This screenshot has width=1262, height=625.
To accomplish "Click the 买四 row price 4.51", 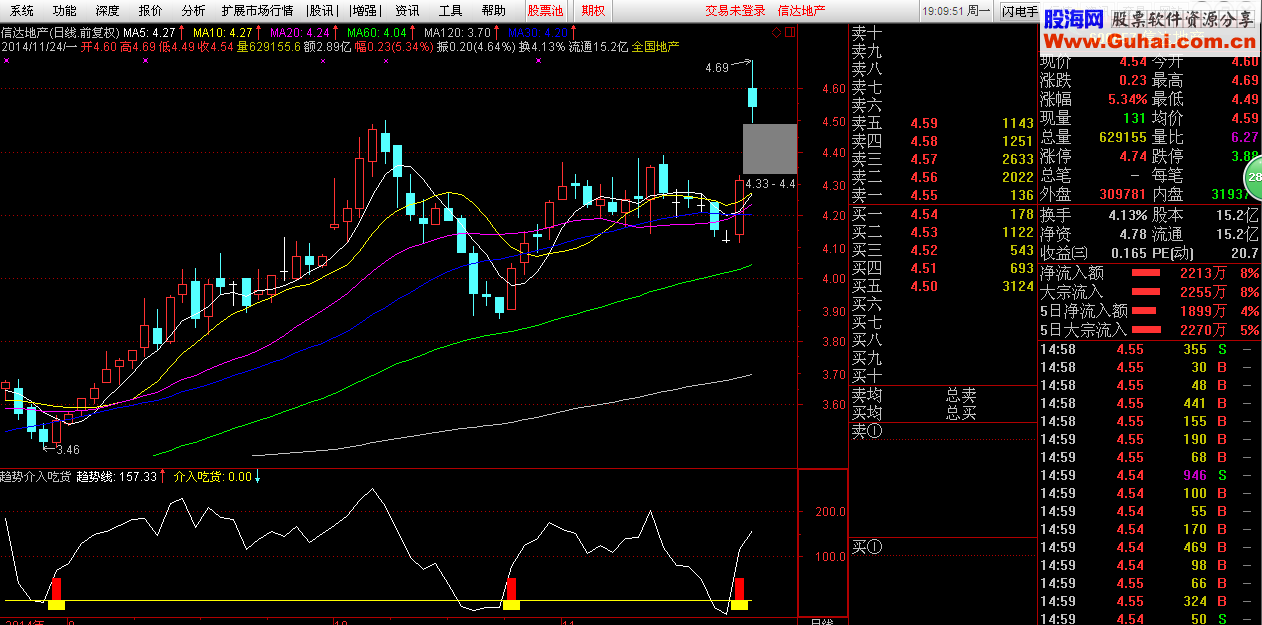I will click(x=924, y=268).
